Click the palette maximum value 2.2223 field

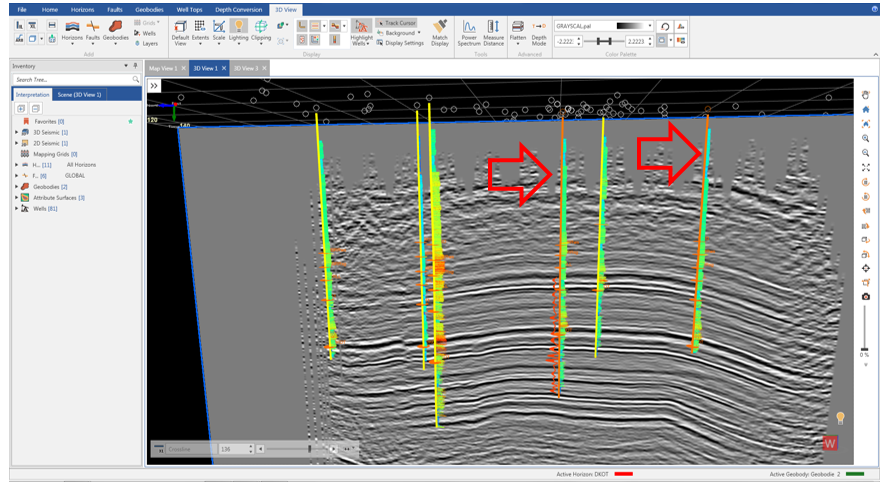[637, 41]
